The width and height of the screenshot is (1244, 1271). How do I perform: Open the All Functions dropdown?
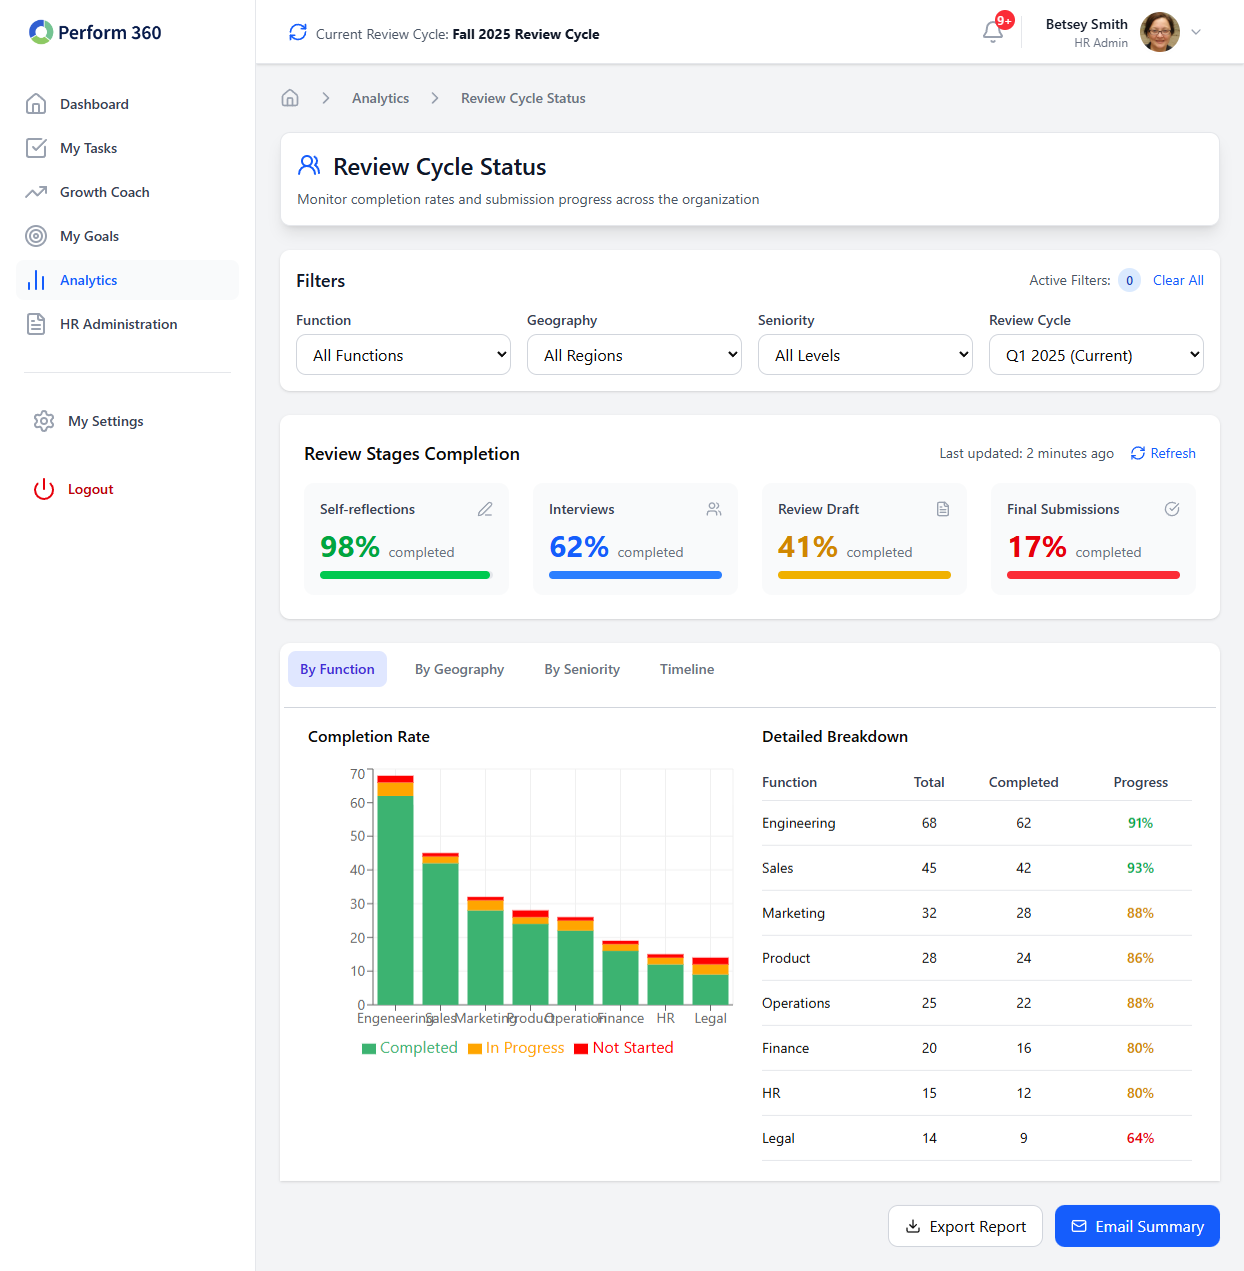tap(403, 355)
